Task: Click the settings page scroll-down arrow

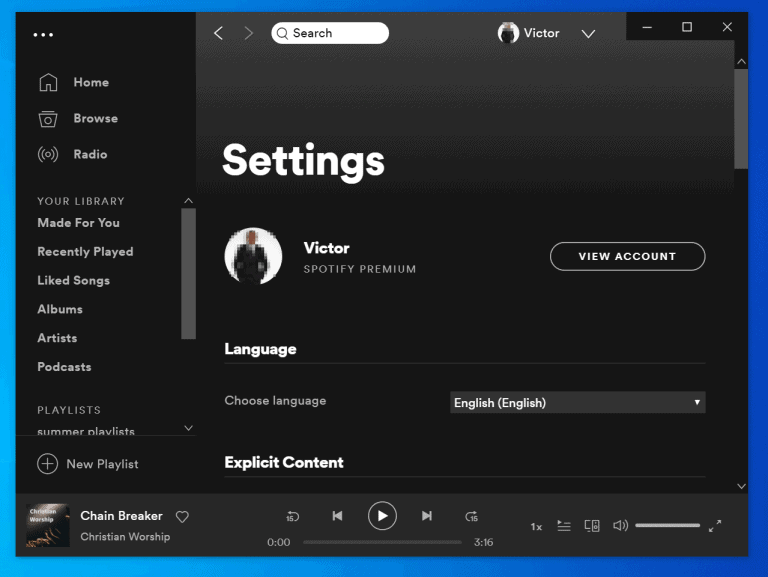Action: pyautogui.click(x=742, y=486)
